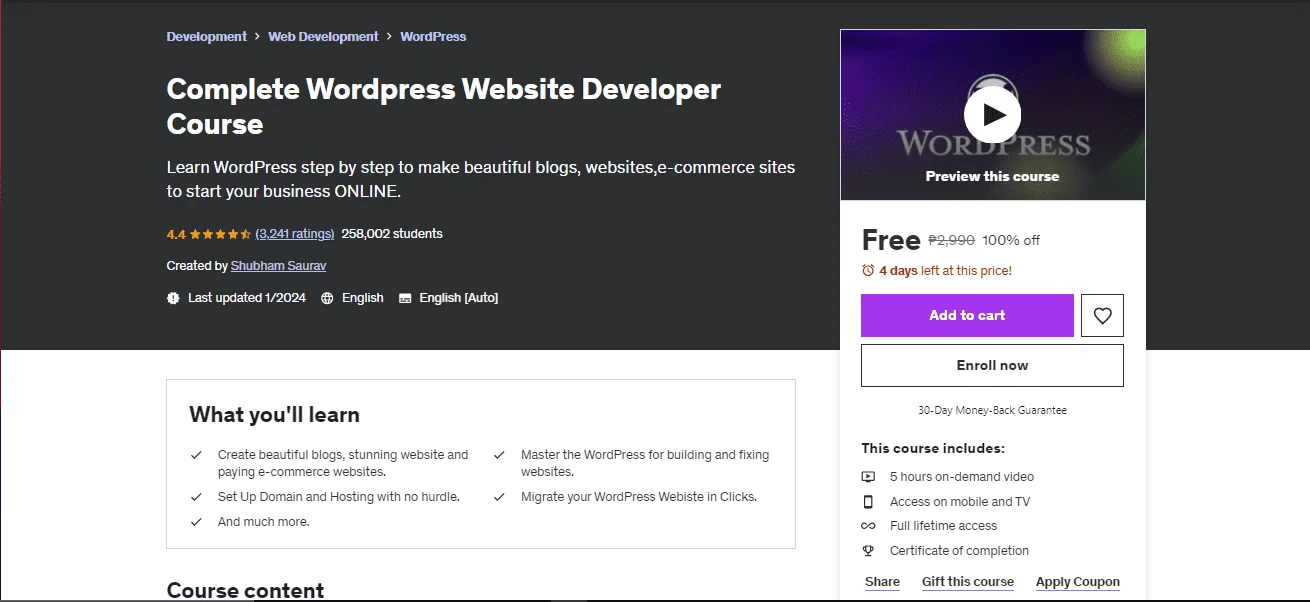
Task: Open the Development breadcrumb link
Action: [x=207, y=36]
